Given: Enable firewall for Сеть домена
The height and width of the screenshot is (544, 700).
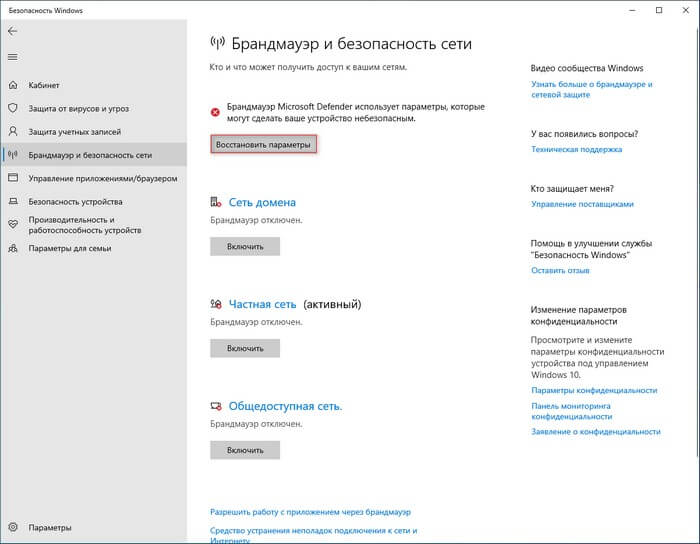Looking at the screenshot, I should (244, 246).
